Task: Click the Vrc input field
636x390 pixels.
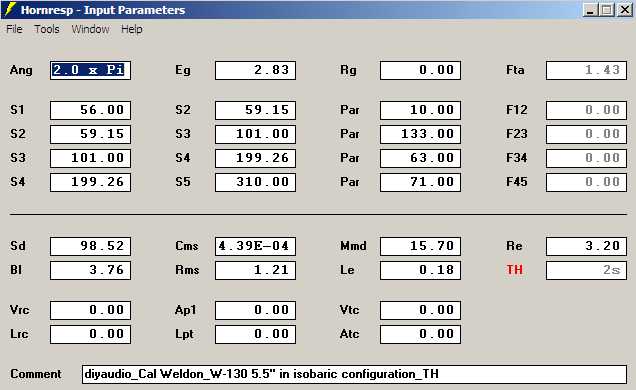Action: (x=90, y=310)
